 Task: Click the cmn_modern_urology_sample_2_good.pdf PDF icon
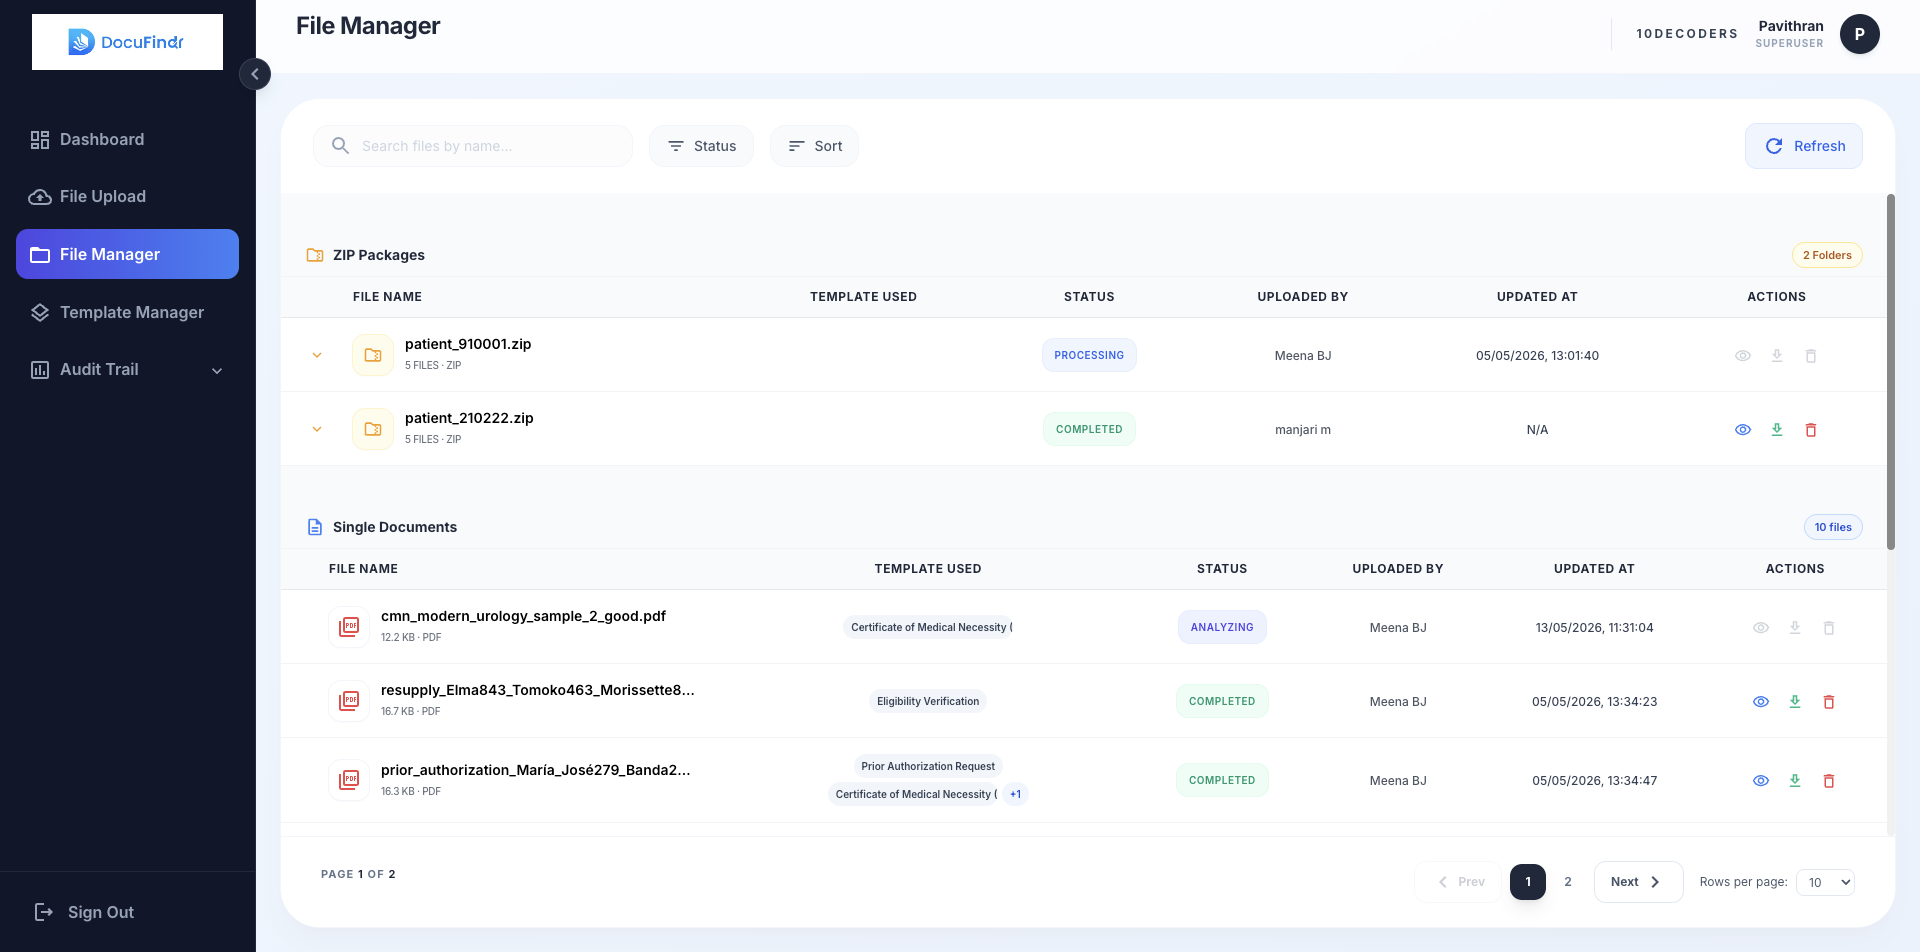pyautogui.click(x=349, y=627)
